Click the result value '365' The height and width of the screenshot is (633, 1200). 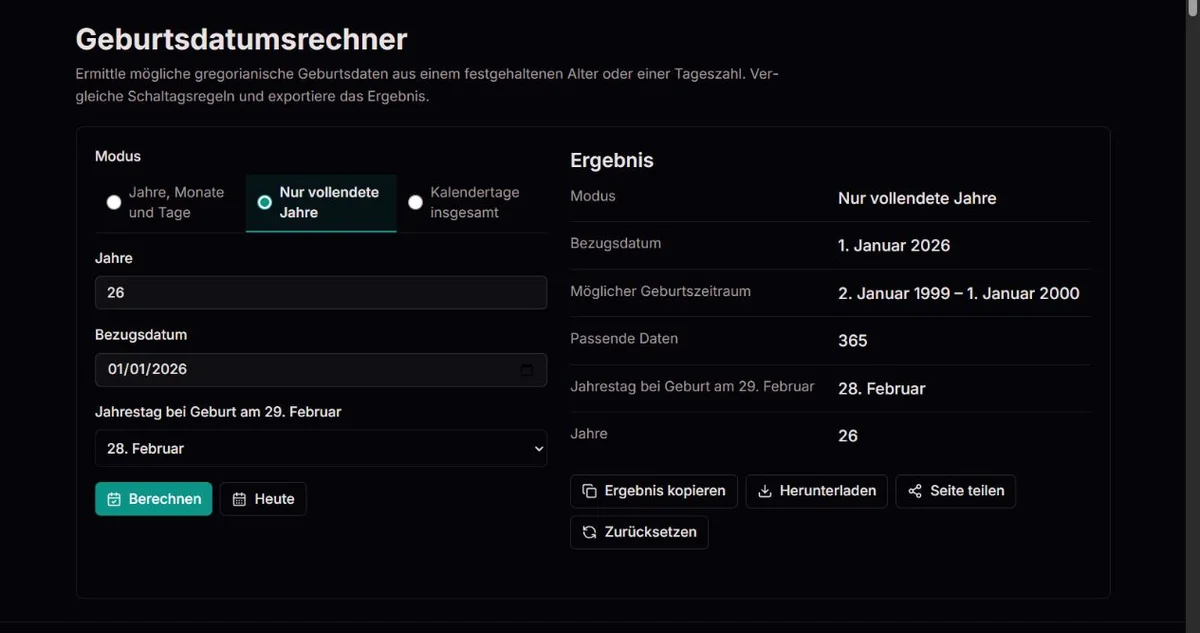[853, 341]
